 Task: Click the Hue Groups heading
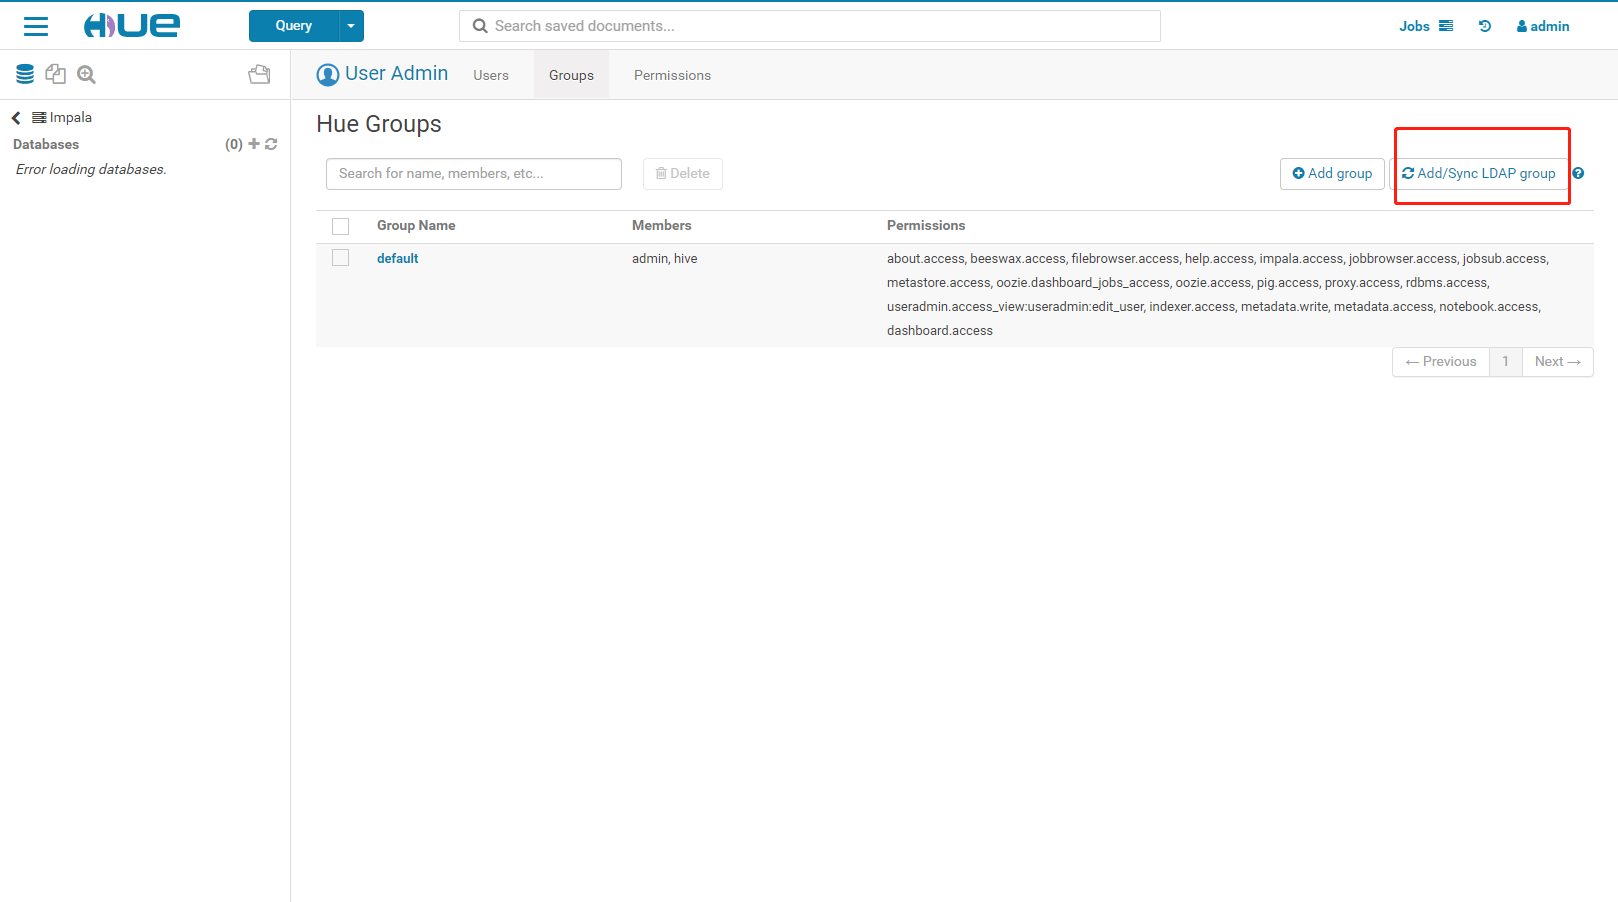coord(379,124)
